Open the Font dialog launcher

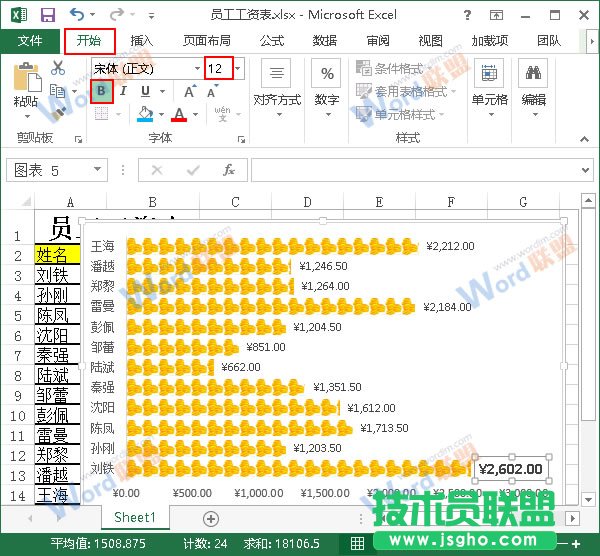(x=241, y=139)
